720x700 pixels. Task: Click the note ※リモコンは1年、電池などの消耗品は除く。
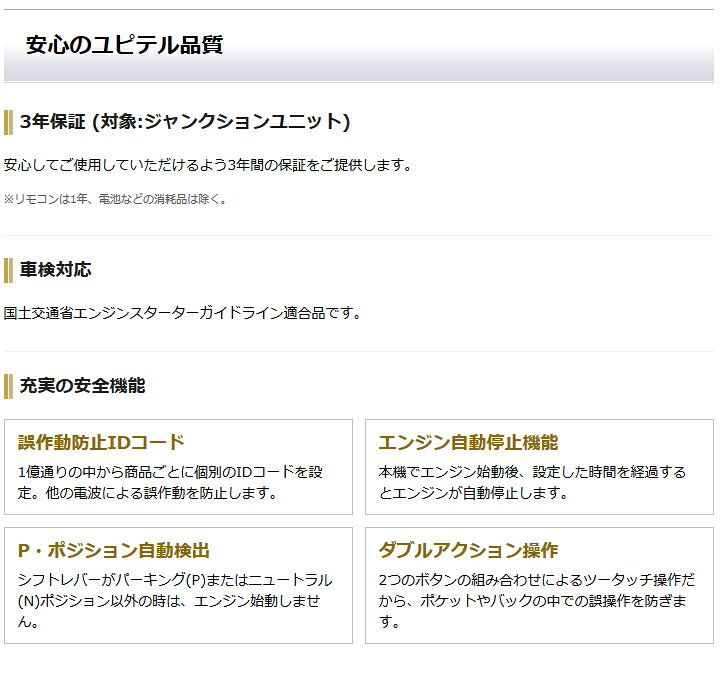pos(115,199)
